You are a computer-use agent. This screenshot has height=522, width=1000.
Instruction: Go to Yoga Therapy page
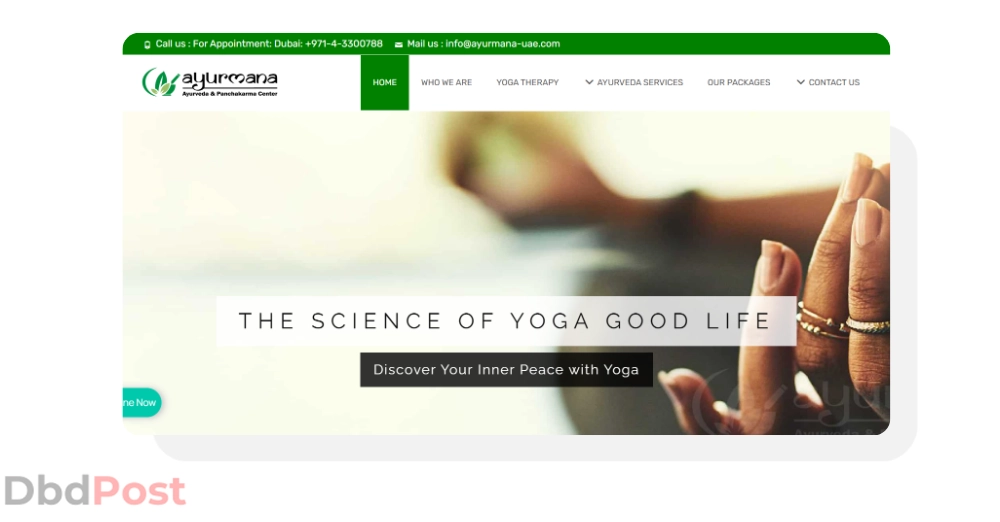coord(527,82)
